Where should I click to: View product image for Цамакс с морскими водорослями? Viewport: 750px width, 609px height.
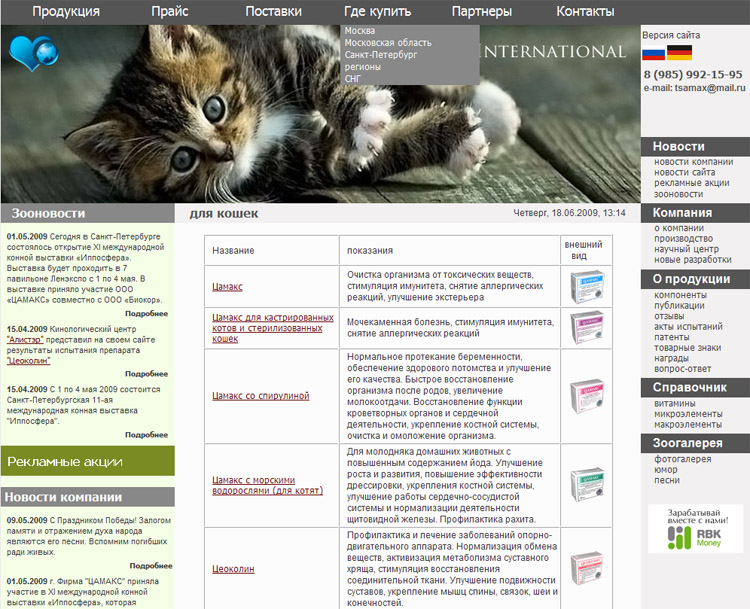click(587, 485)
